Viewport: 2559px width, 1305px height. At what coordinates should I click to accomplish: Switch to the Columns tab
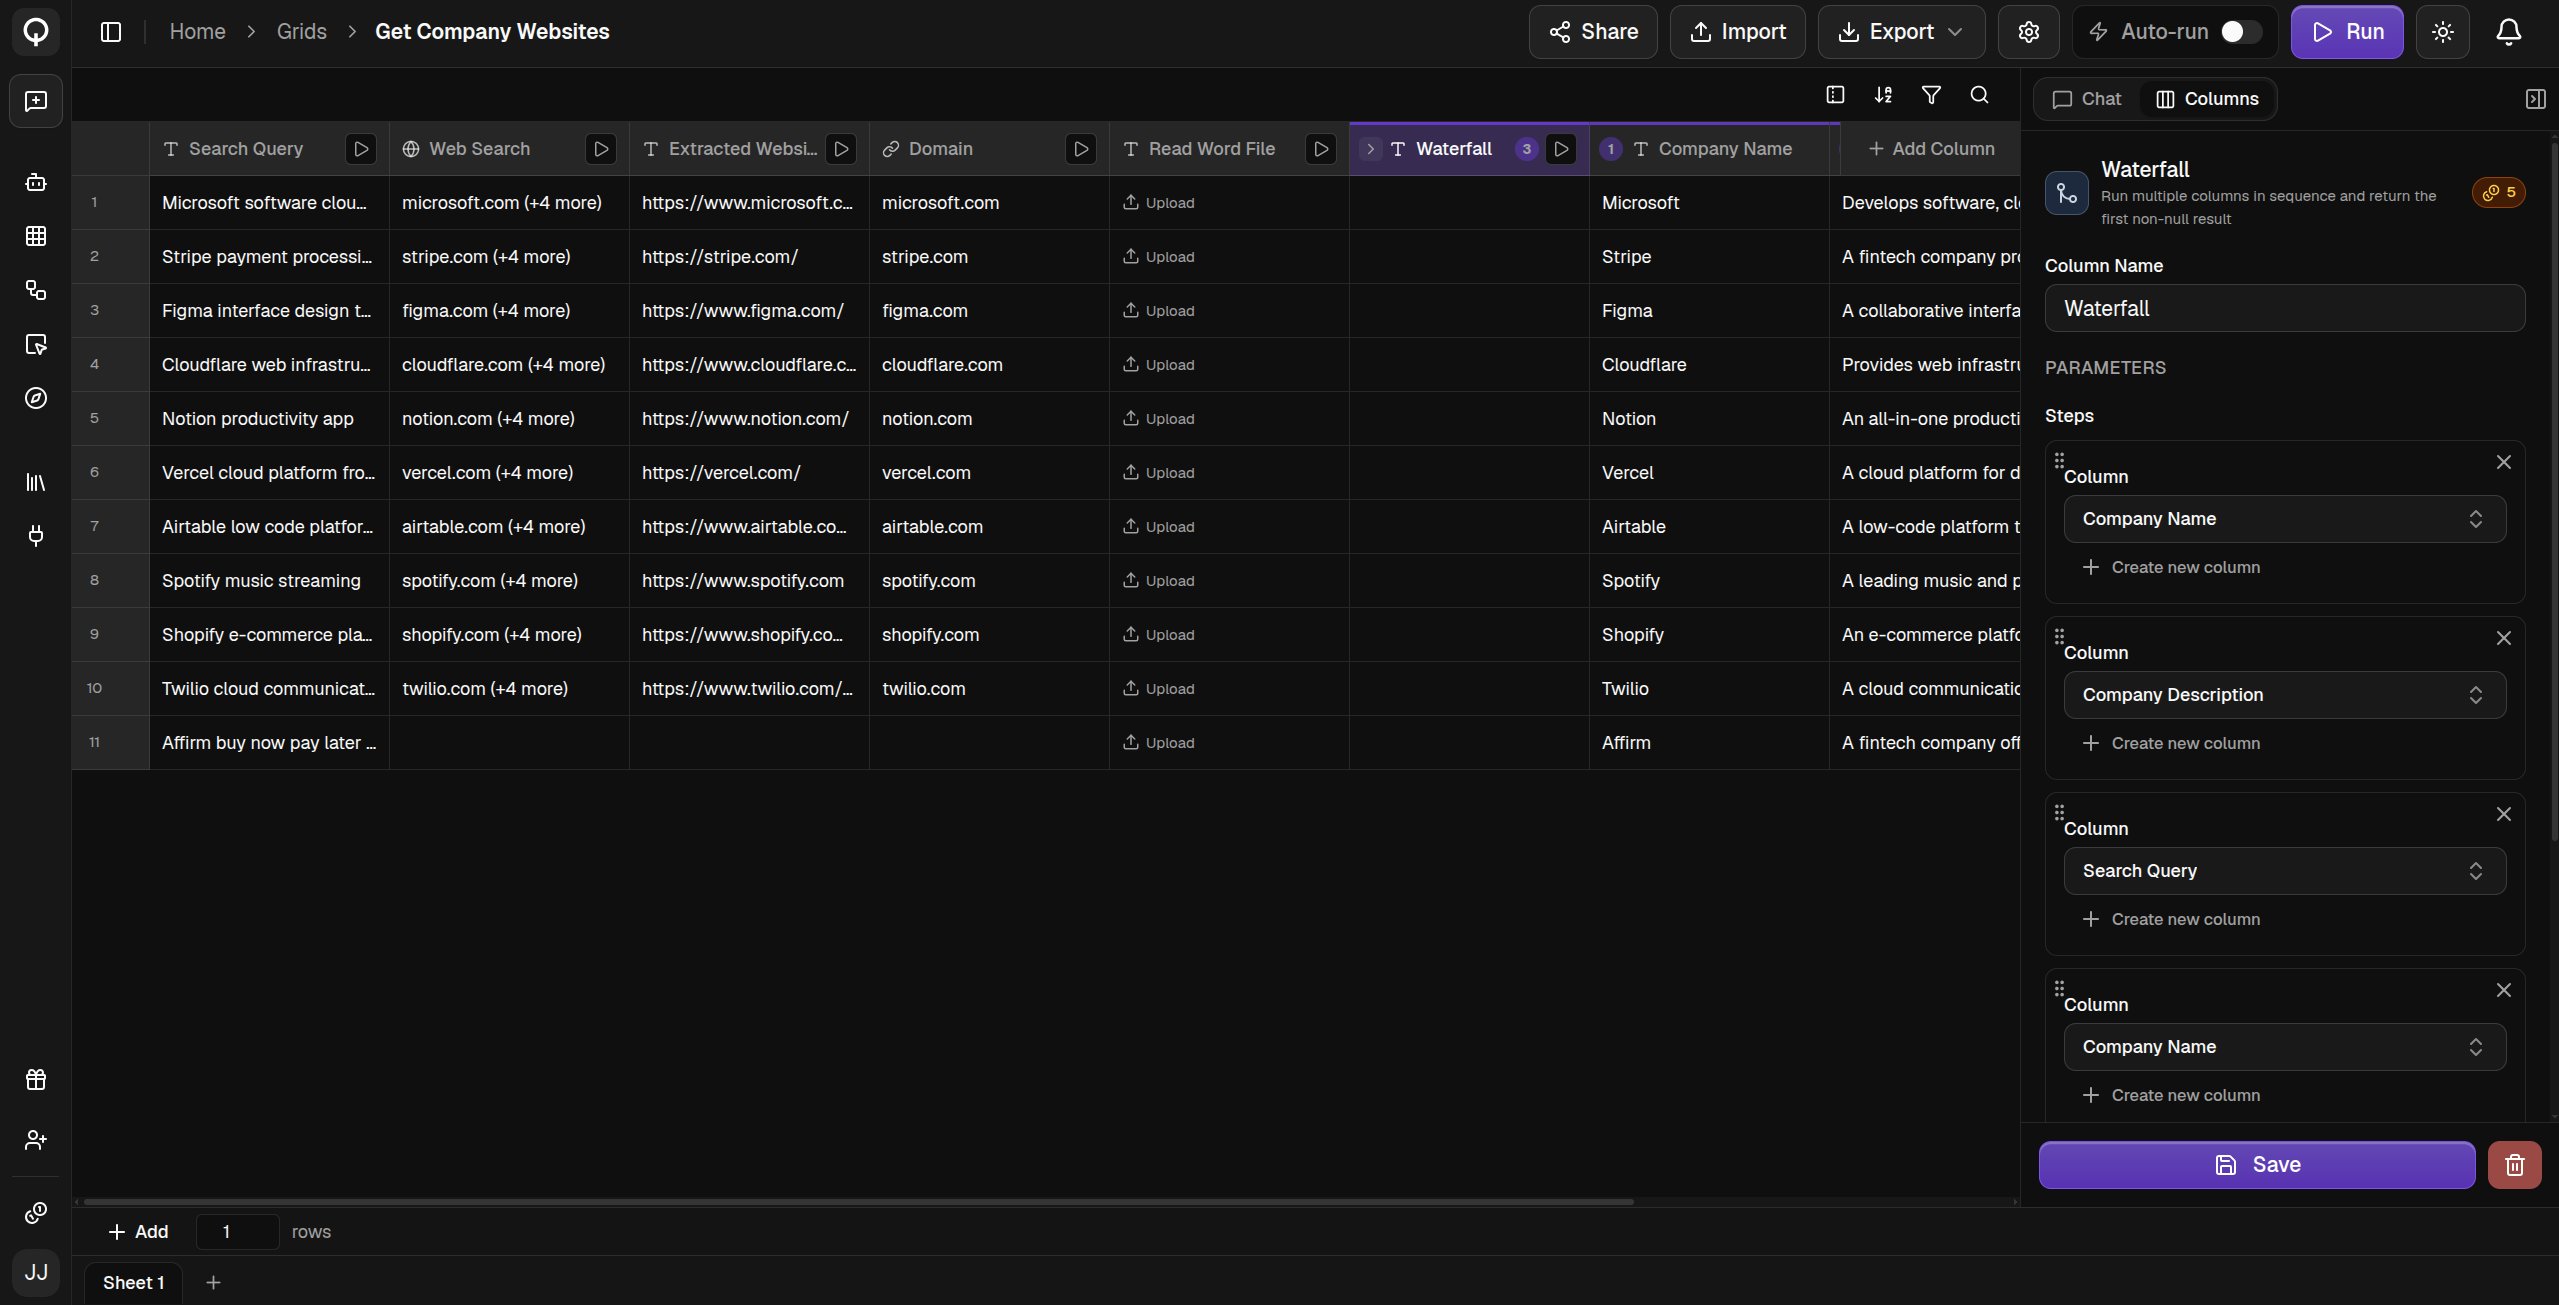[2207, 99]
